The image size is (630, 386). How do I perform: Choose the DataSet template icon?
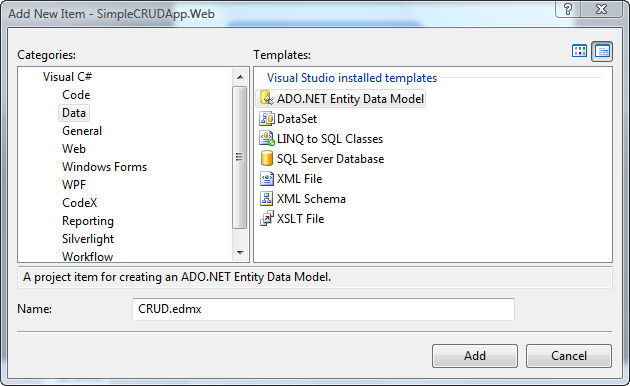[x=267, y=118]
